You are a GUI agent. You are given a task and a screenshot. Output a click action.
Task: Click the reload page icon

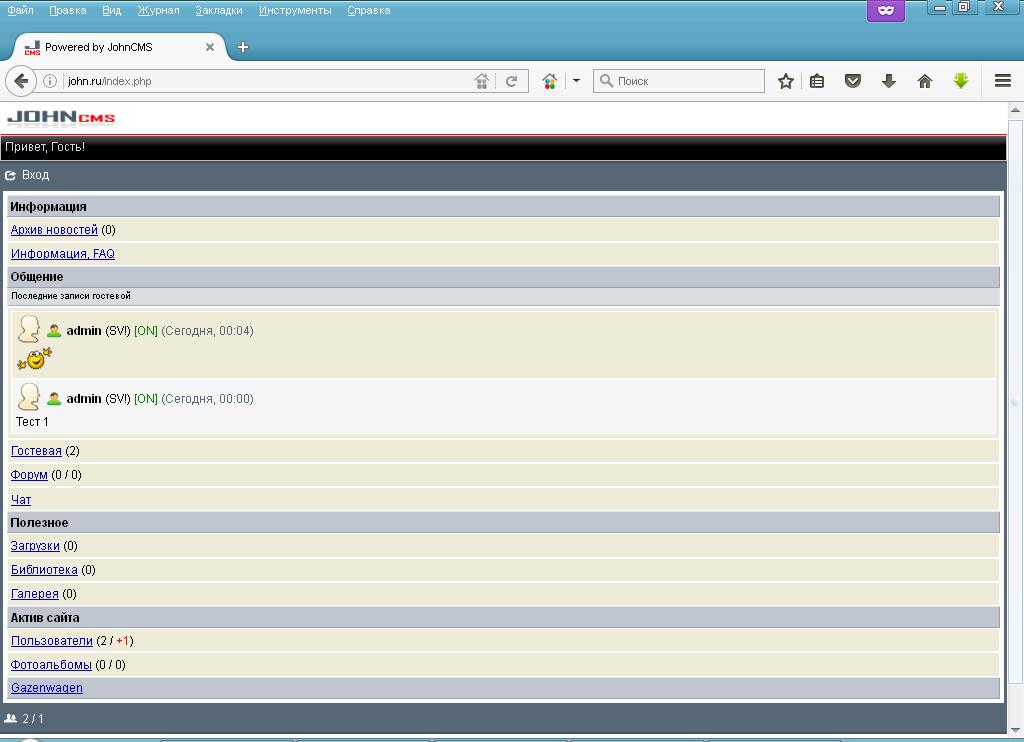(511, 81)
